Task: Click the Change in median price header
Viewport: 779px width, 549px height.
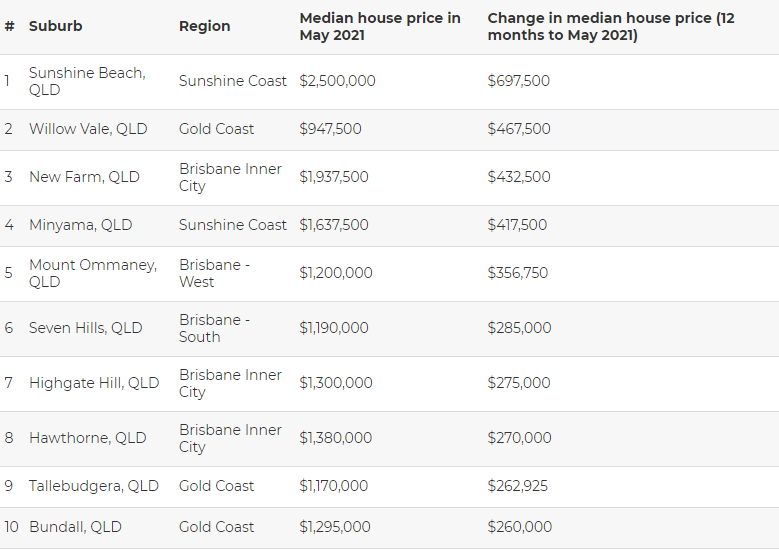Action: (x=611, y=26)
